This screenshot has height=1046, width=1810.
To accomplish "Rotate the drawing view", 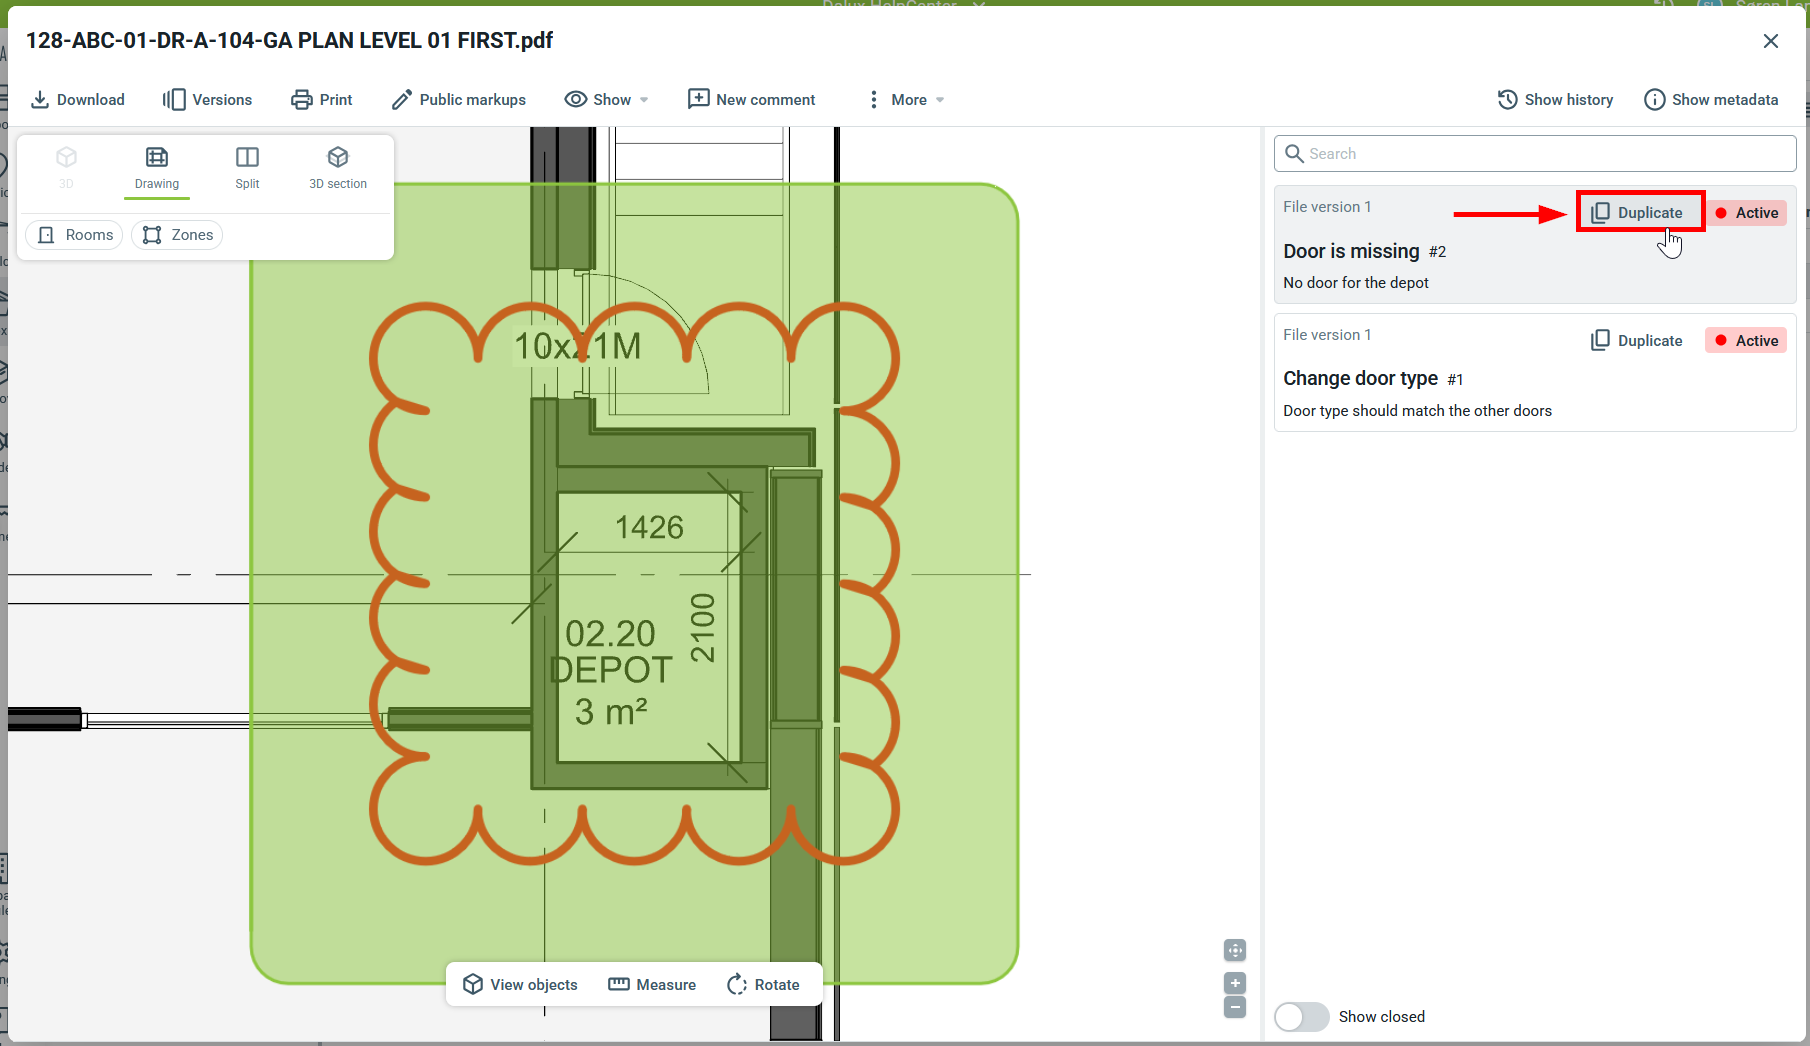I will [763, 985].
